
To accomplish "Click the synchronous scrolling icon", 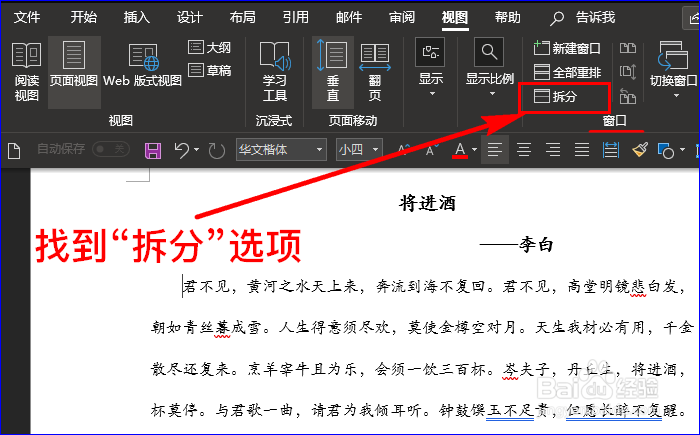I will 628,72.
